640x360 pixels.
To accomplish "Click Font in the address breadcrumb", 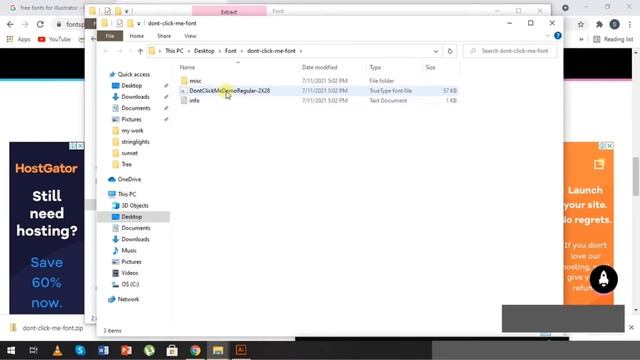I will [x=231, y=51].
